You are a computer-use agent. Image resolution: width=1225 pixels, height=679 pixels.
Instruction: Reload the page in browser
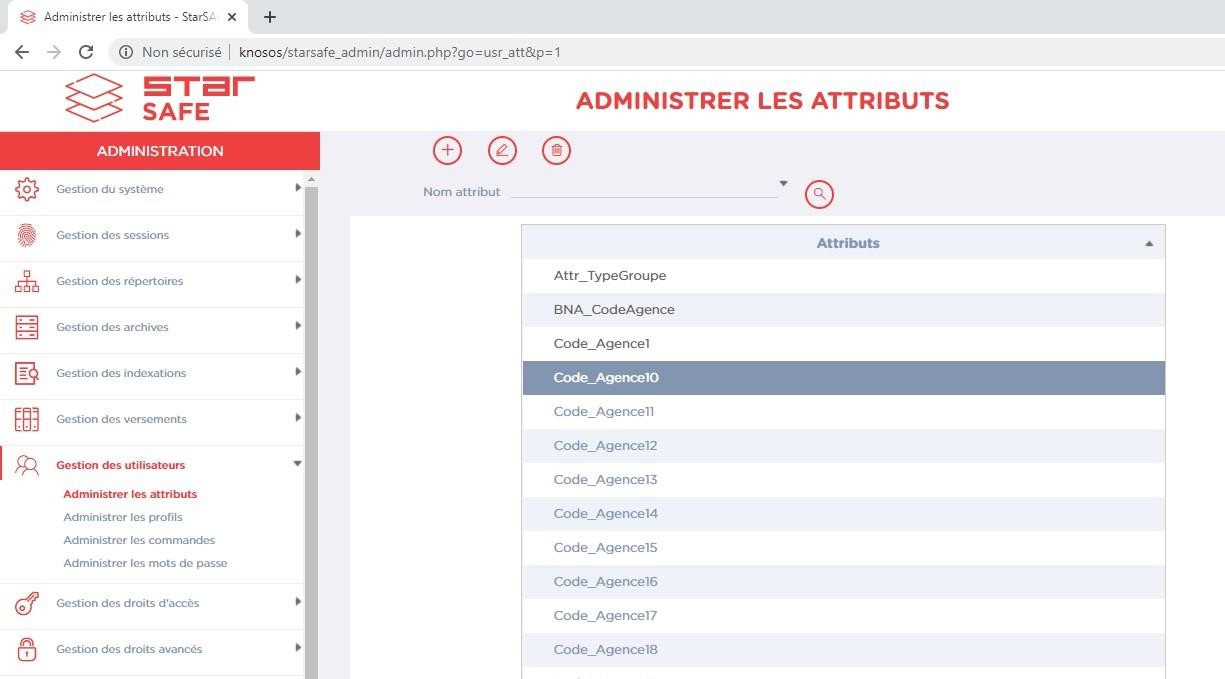[x=86, y=52]
